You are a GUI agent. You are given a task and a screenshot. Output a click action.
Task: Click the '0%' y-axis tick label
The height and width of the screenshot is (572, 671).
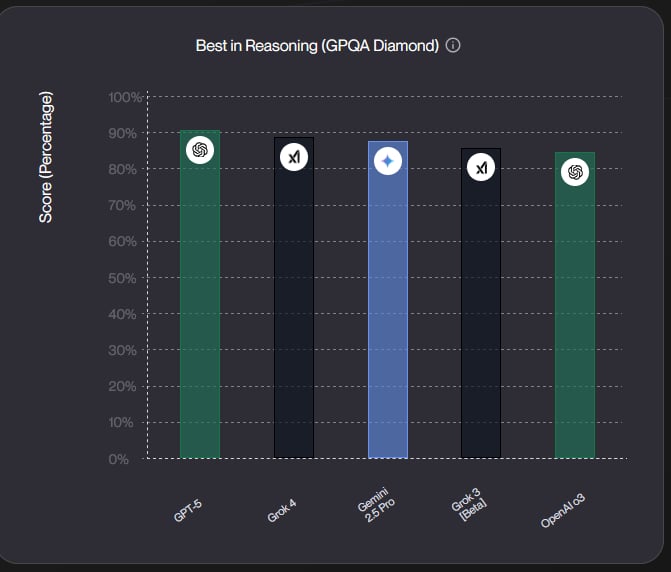(x=119, y=459)
